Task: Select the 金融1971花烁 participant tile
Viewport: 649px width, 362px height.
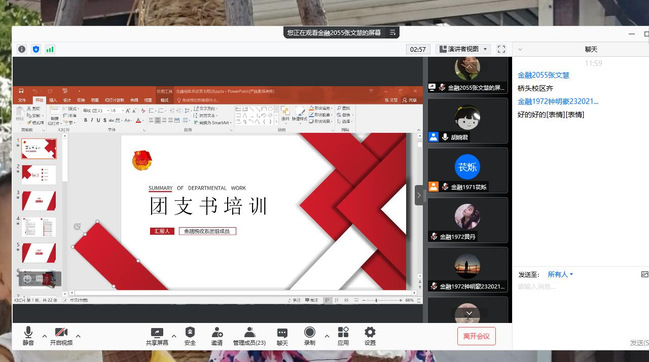Action: pos(468,170)
